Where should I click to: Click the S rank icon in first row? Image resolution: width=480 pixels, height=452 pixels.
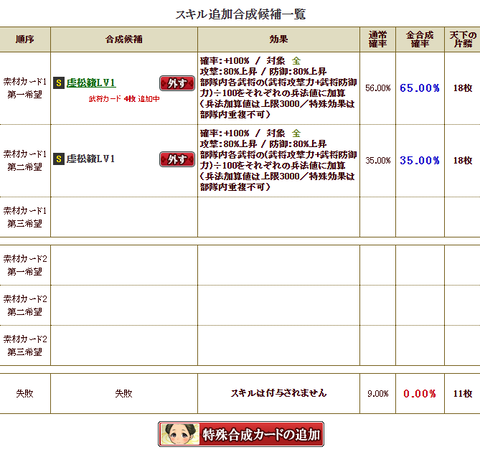click(x=59, y=83)
